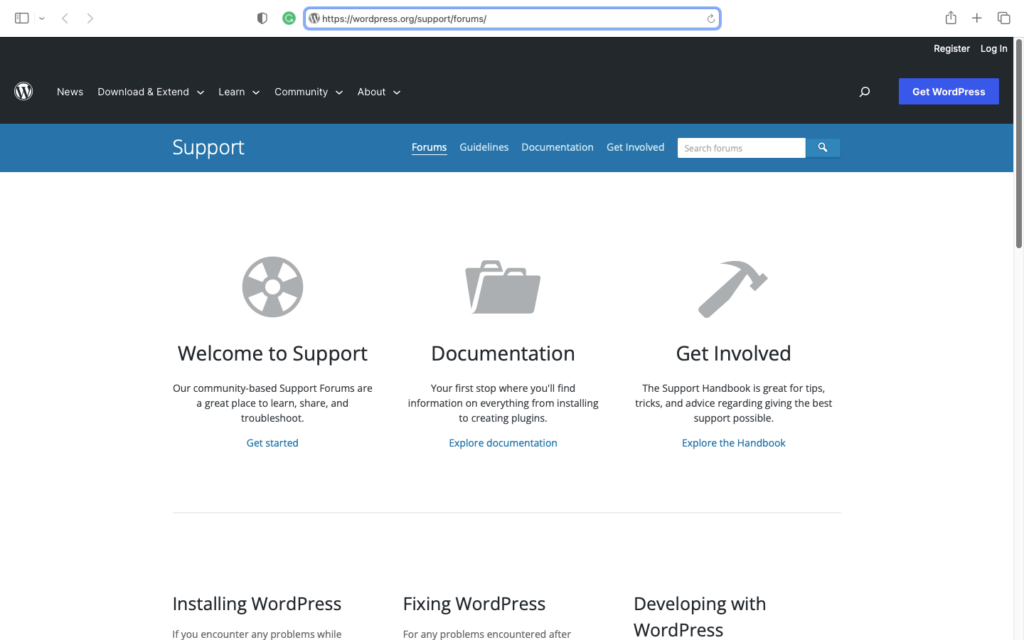The height and width of the screenshot is (640, 1024).
Task: Click the Log In link
Action: (x=993, y=49)
